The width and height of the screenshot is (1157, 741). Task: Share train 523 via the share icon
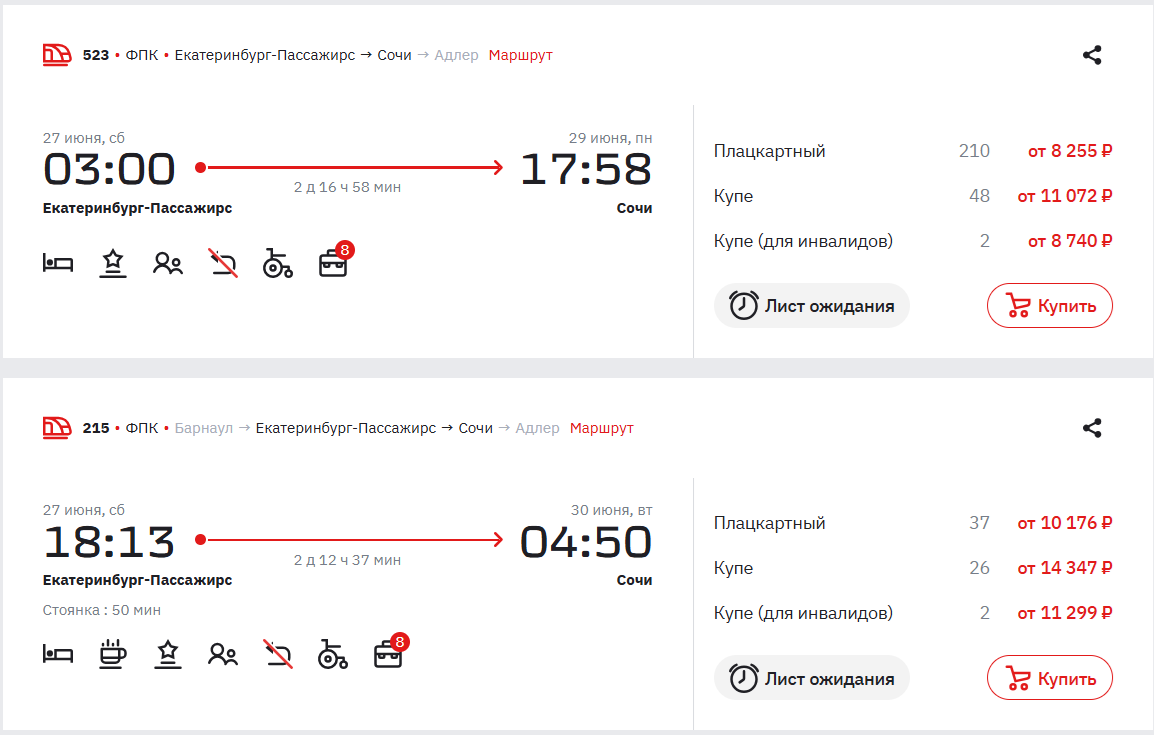coord(1092,56)
